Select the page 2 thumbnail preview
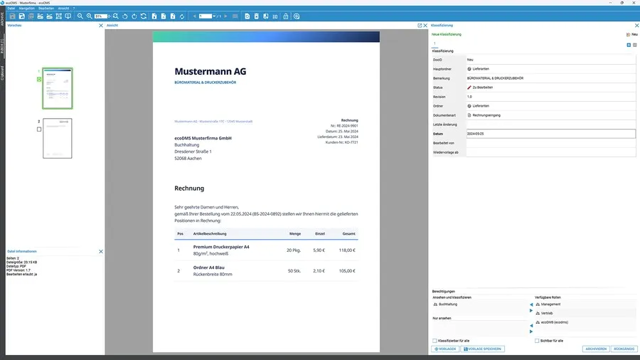Image resolution: width=640 pixels, height=360 pixels. point(58,138)
